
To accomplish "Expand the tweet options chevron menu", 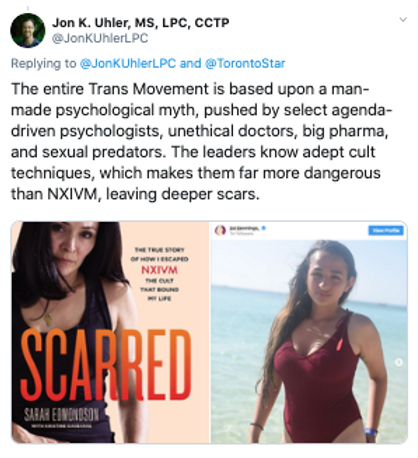I will tap(403, 19).
